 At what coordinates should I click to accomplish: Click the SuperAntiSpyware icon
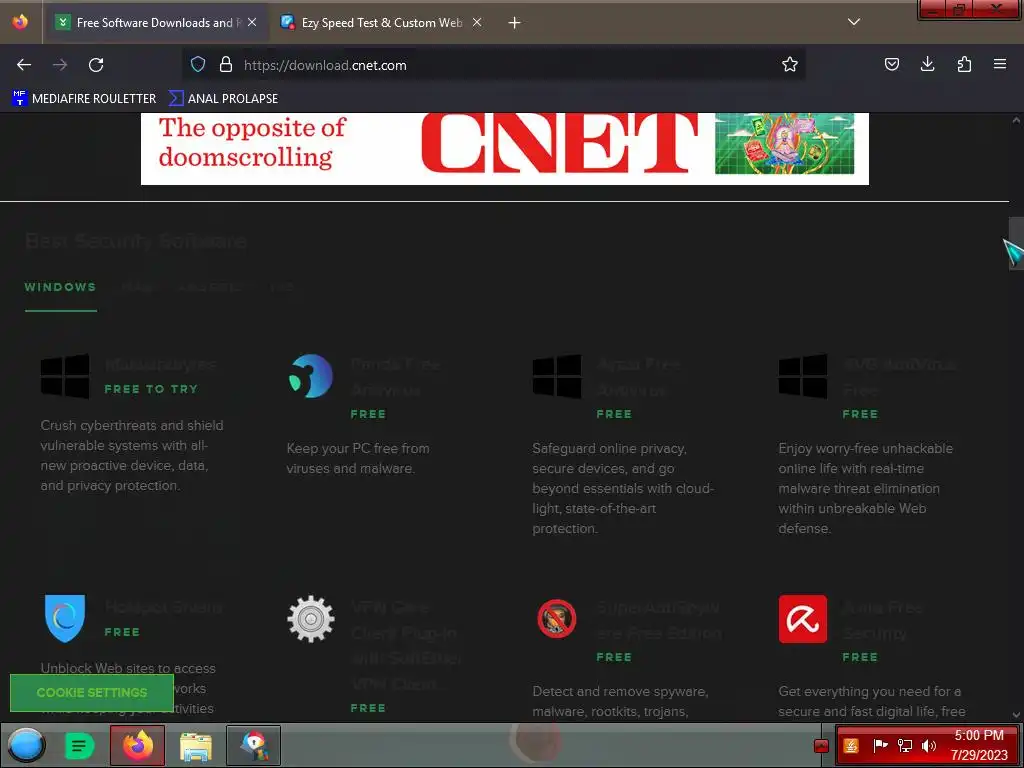click(x=556, y=618)
